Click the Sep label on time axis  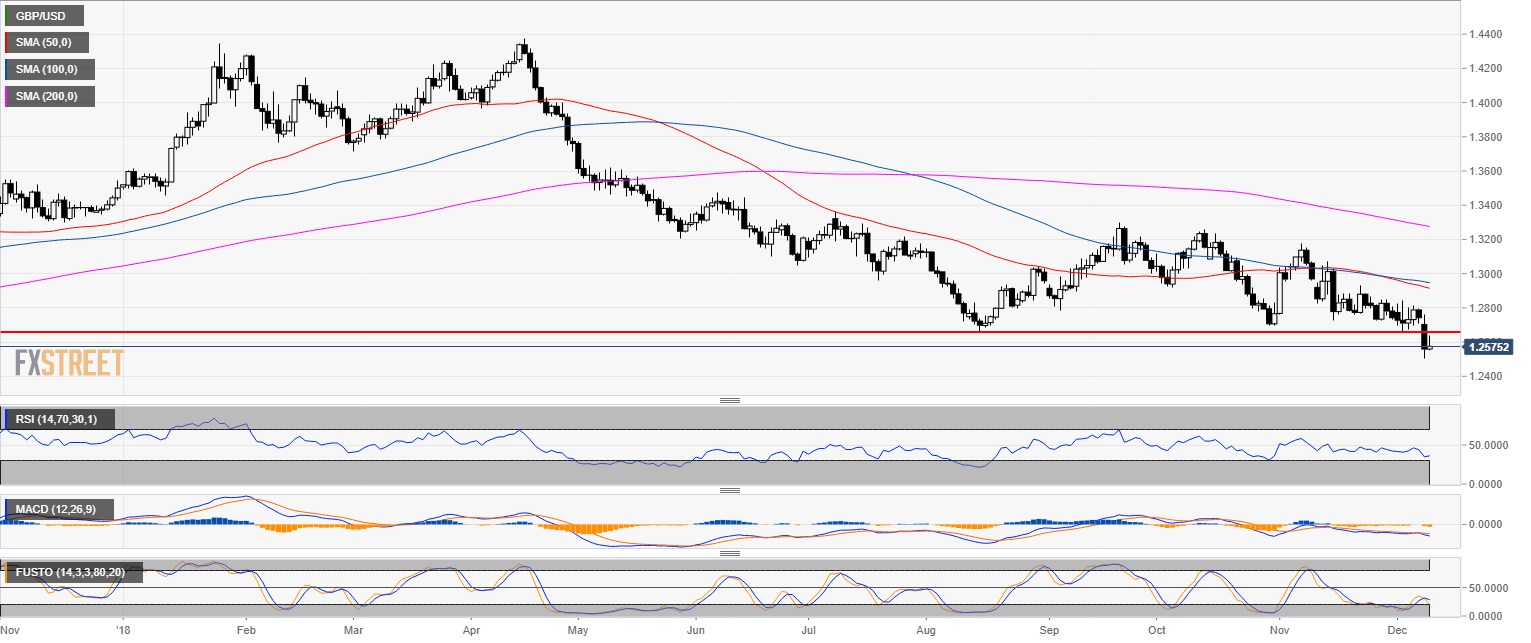pyautogui.click(x=1049, y=631)
